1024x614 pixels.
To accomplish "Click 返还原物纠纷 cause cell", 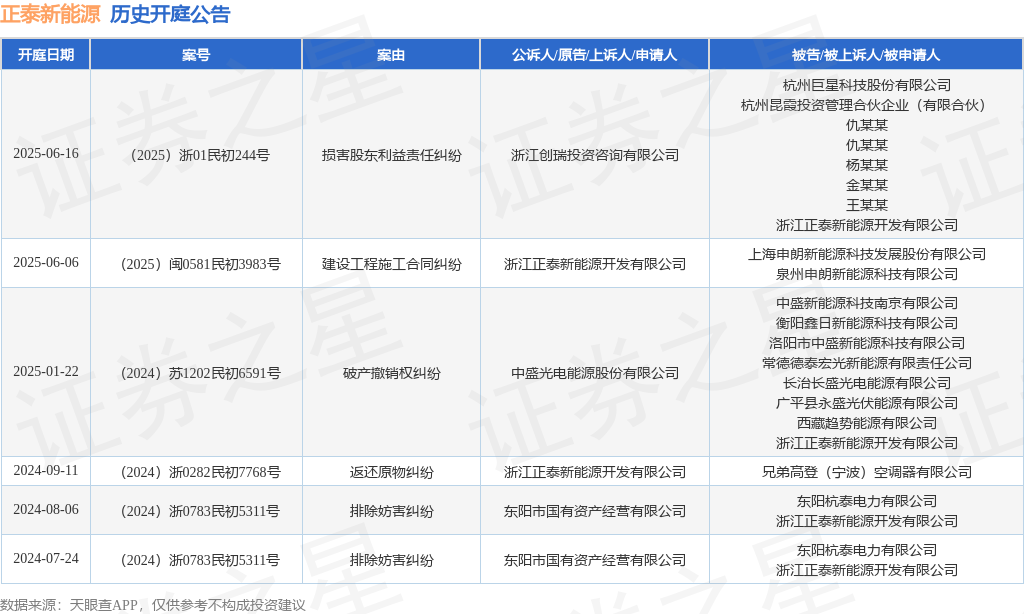I will pyautogui.click(x=391, y=472).
